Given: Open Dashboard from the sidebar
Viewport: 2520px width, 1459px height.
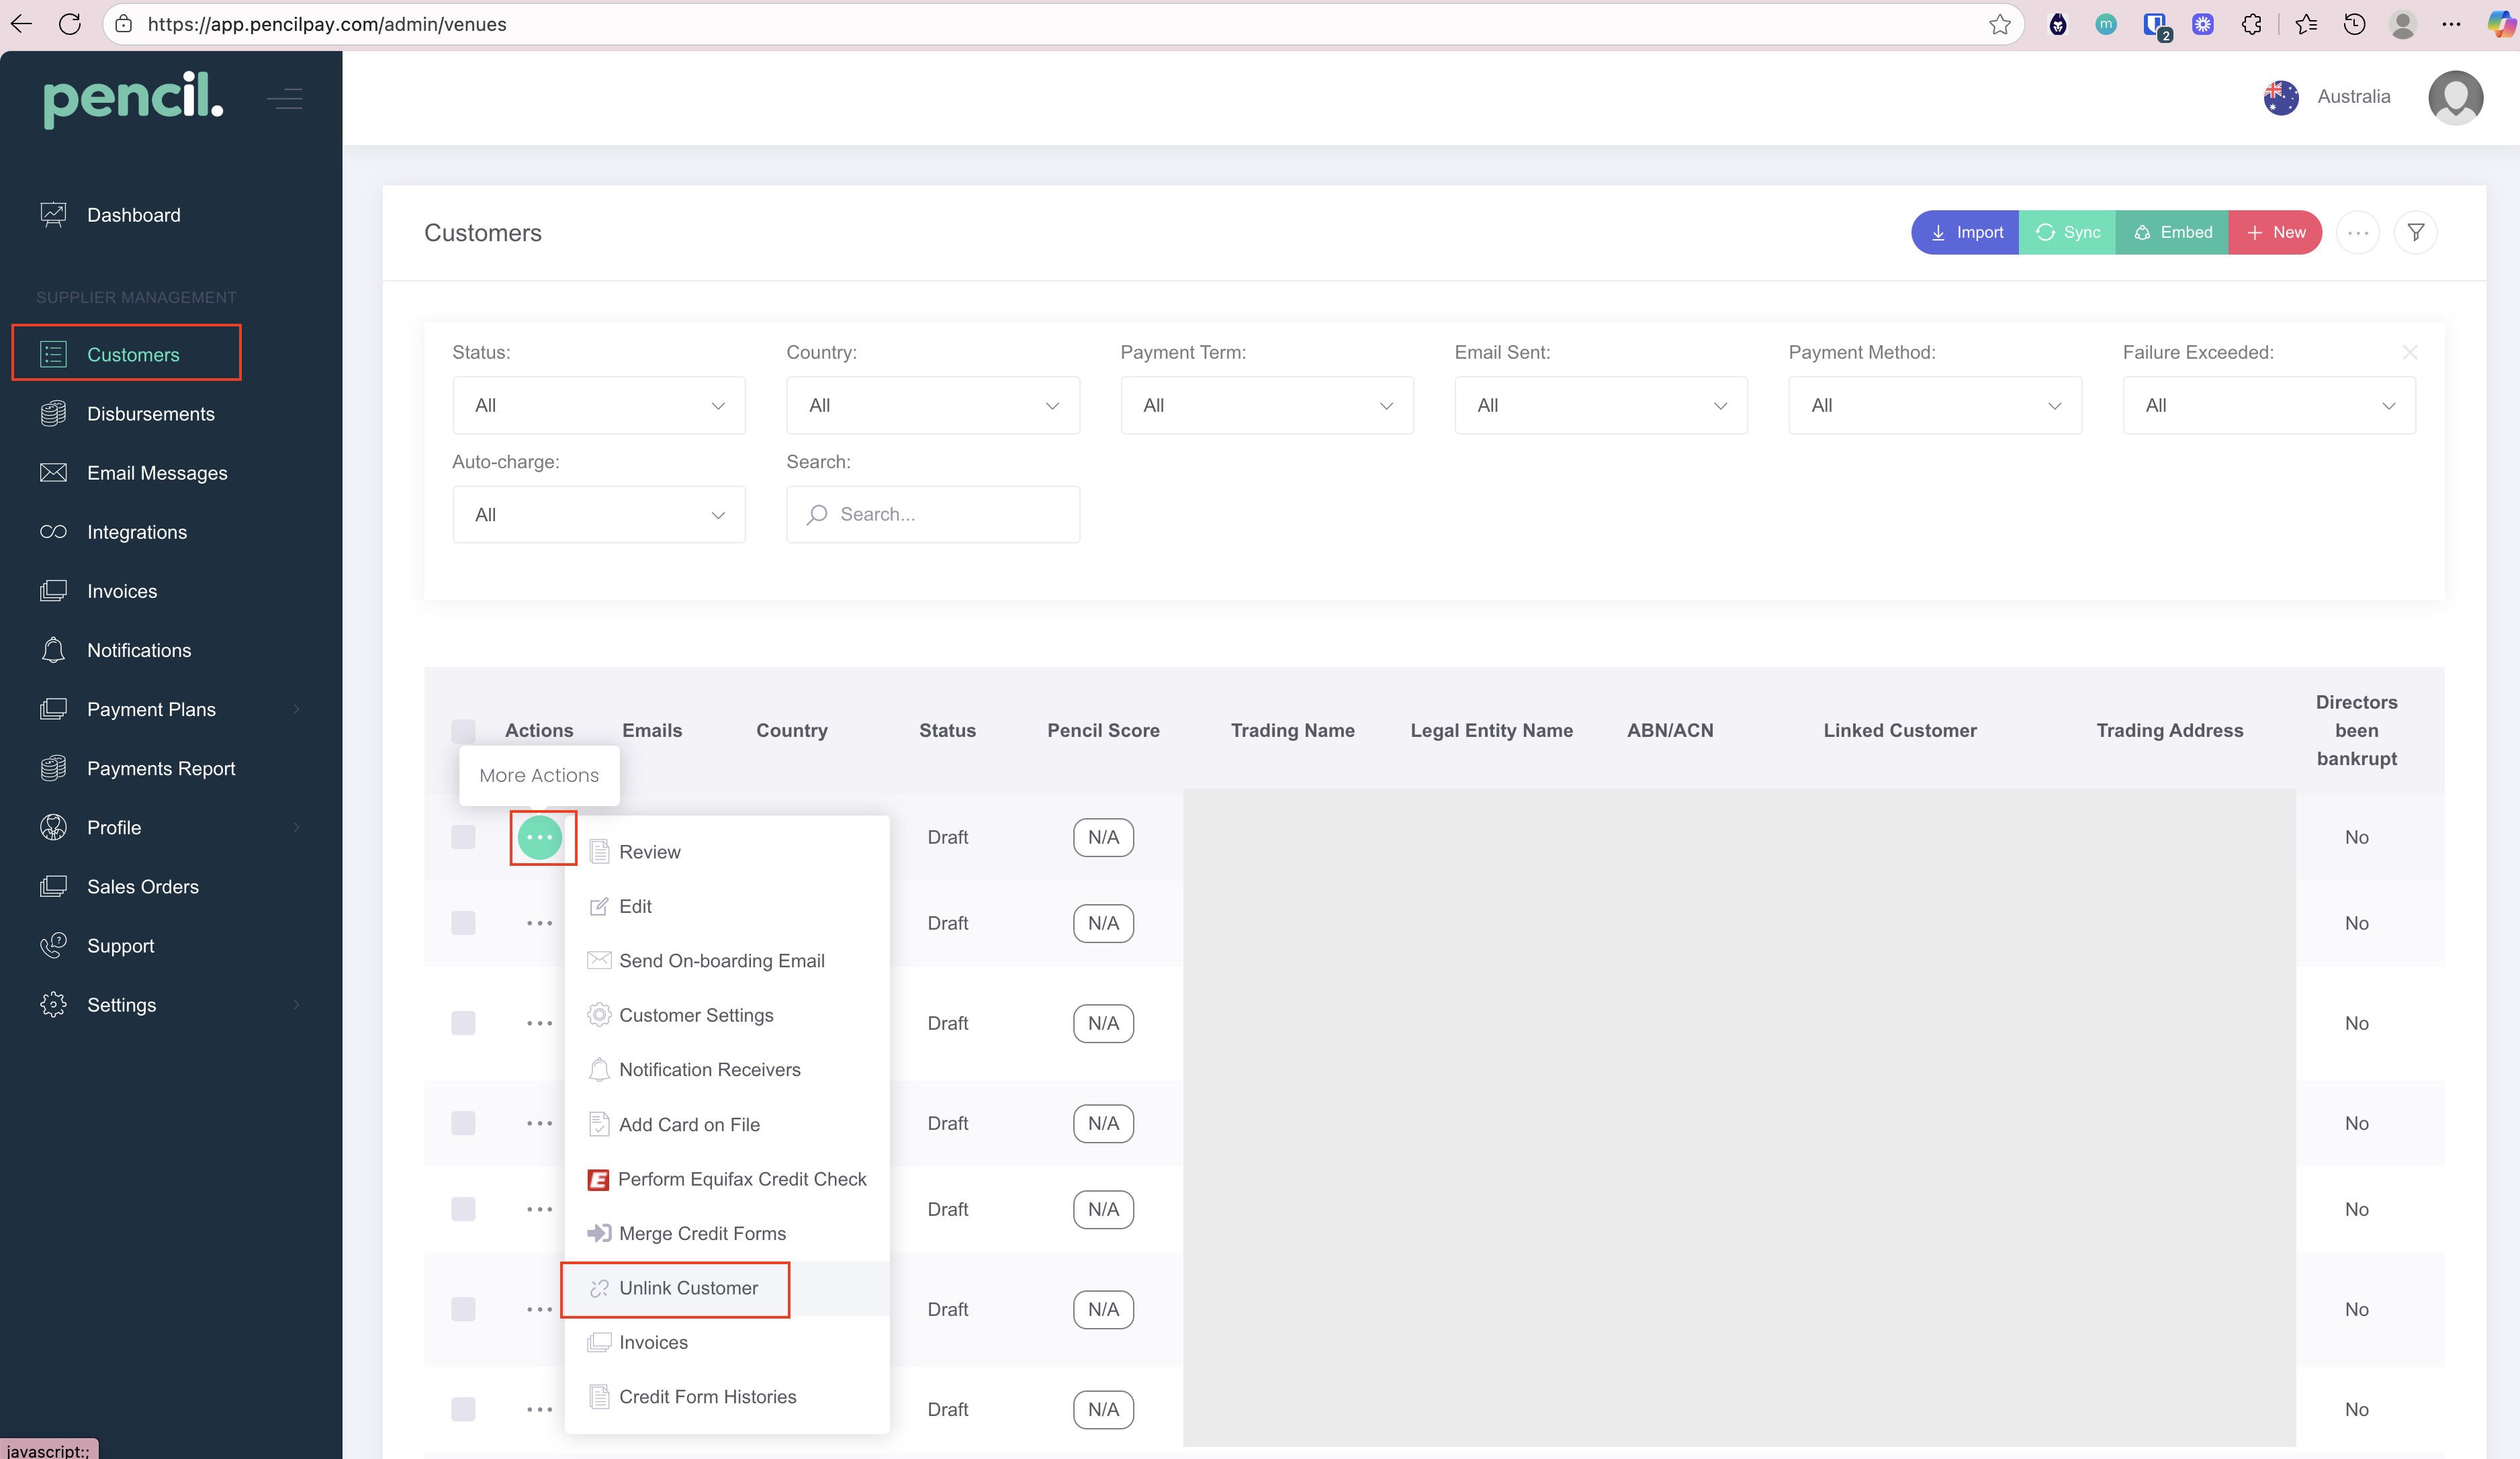Looking at the screenshot, I should coord(133,215).
